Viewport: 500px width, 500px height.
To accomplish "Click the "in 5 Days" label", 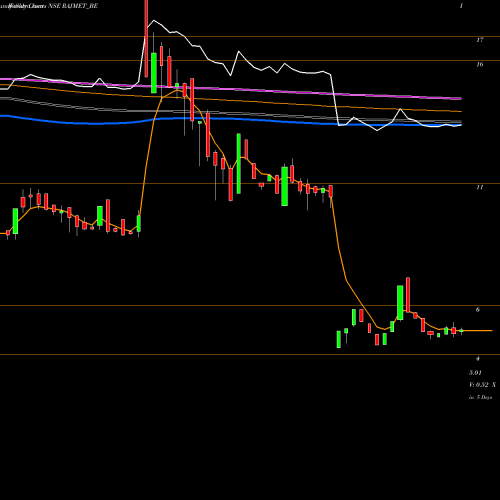I will (x=480, y=397).
